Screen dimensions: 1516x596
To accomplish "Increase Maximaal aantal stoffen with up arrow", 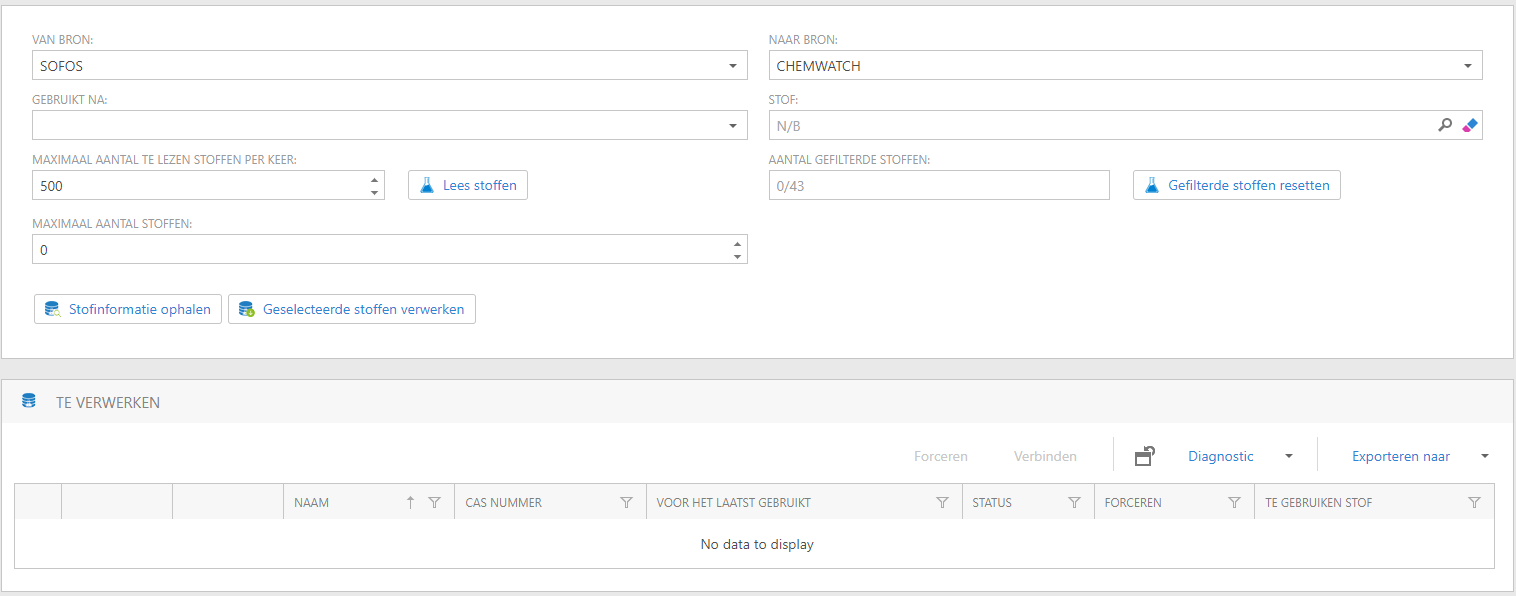I will tap(737, 243).
